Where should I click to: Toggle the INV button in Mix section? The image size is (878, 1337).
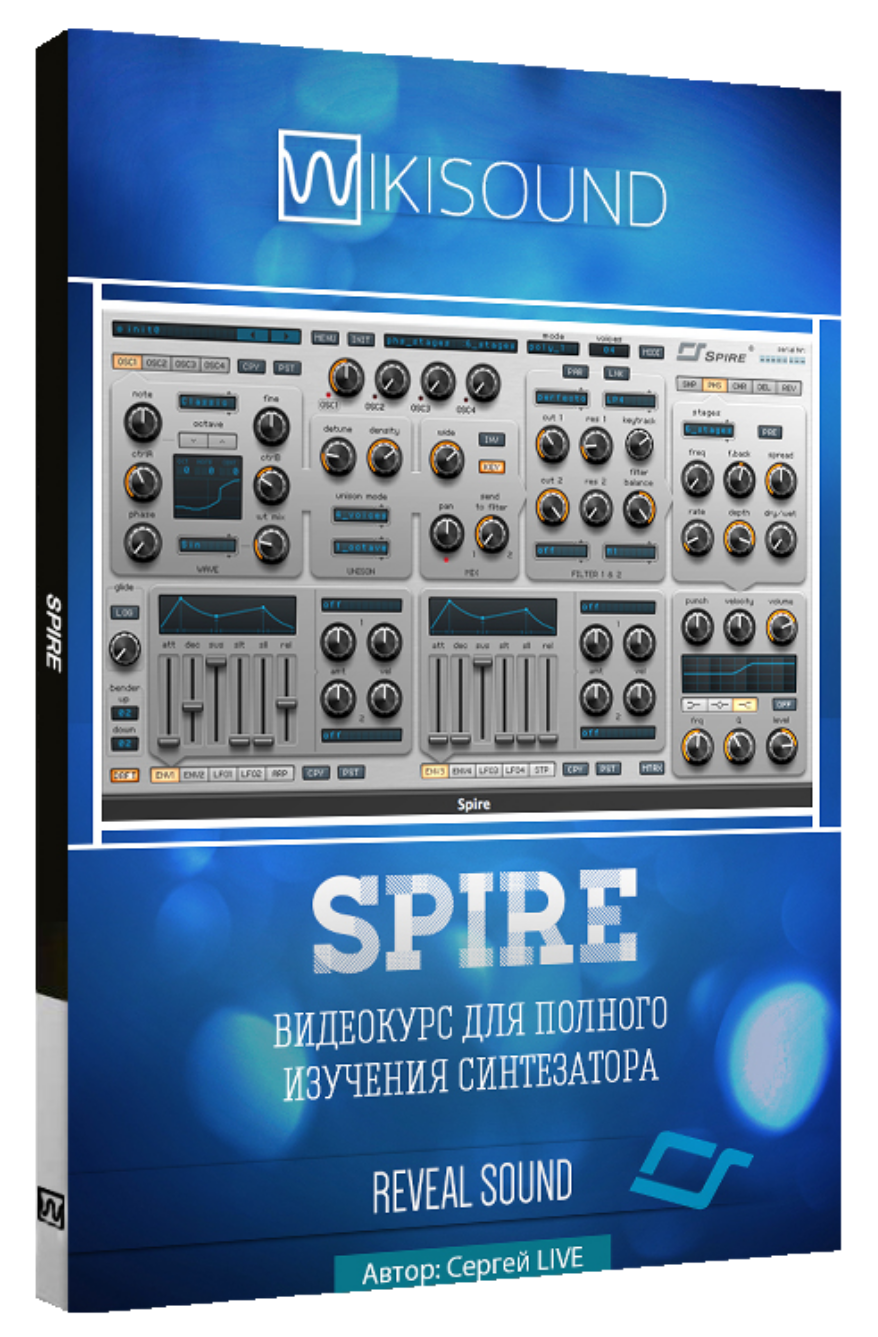point(491,439)
